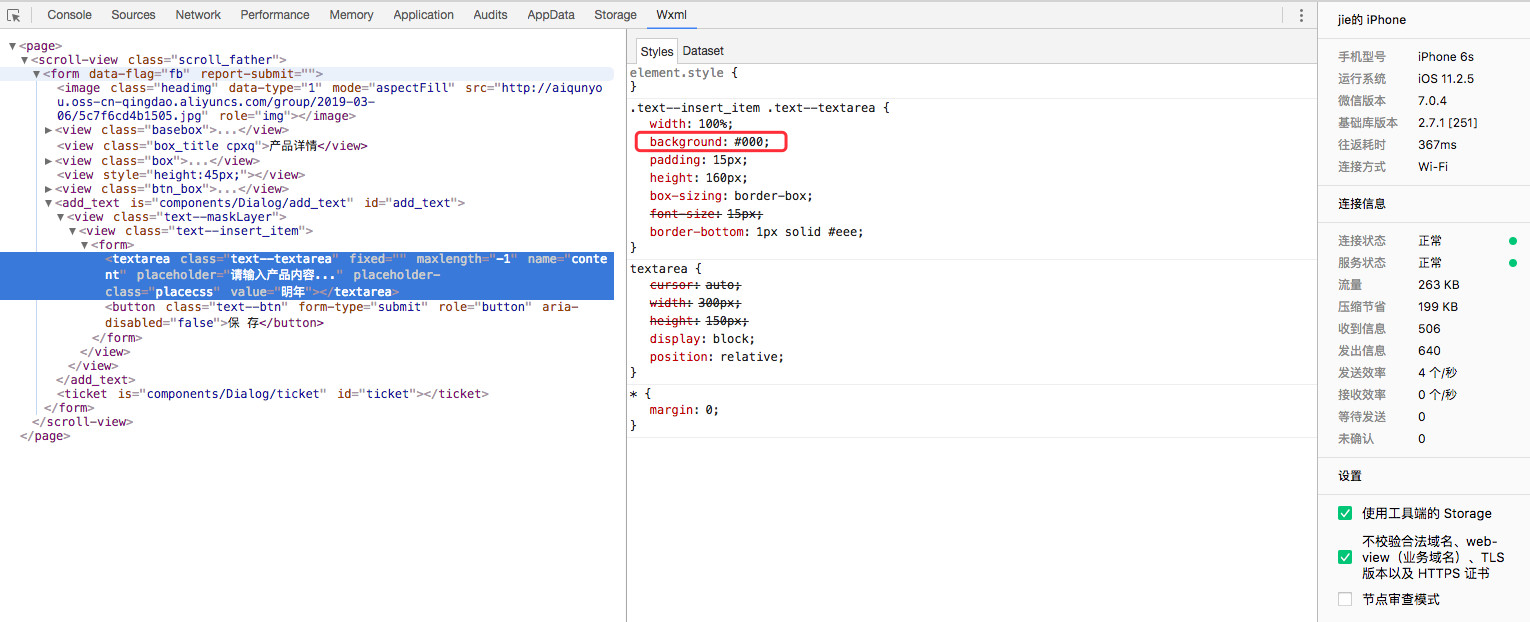The height and width of the screenshot is (622, 1530).
Task: Enable the 节点审查模式 checkbox
Action: tap(1345, 599)
